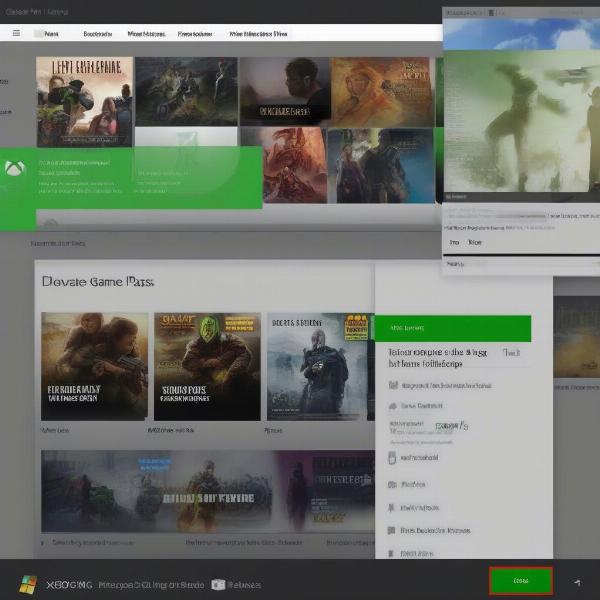Select the red dragon creature game tile
Image resolution: width=600 pixels, height=600 pixels.
[295, 165]
